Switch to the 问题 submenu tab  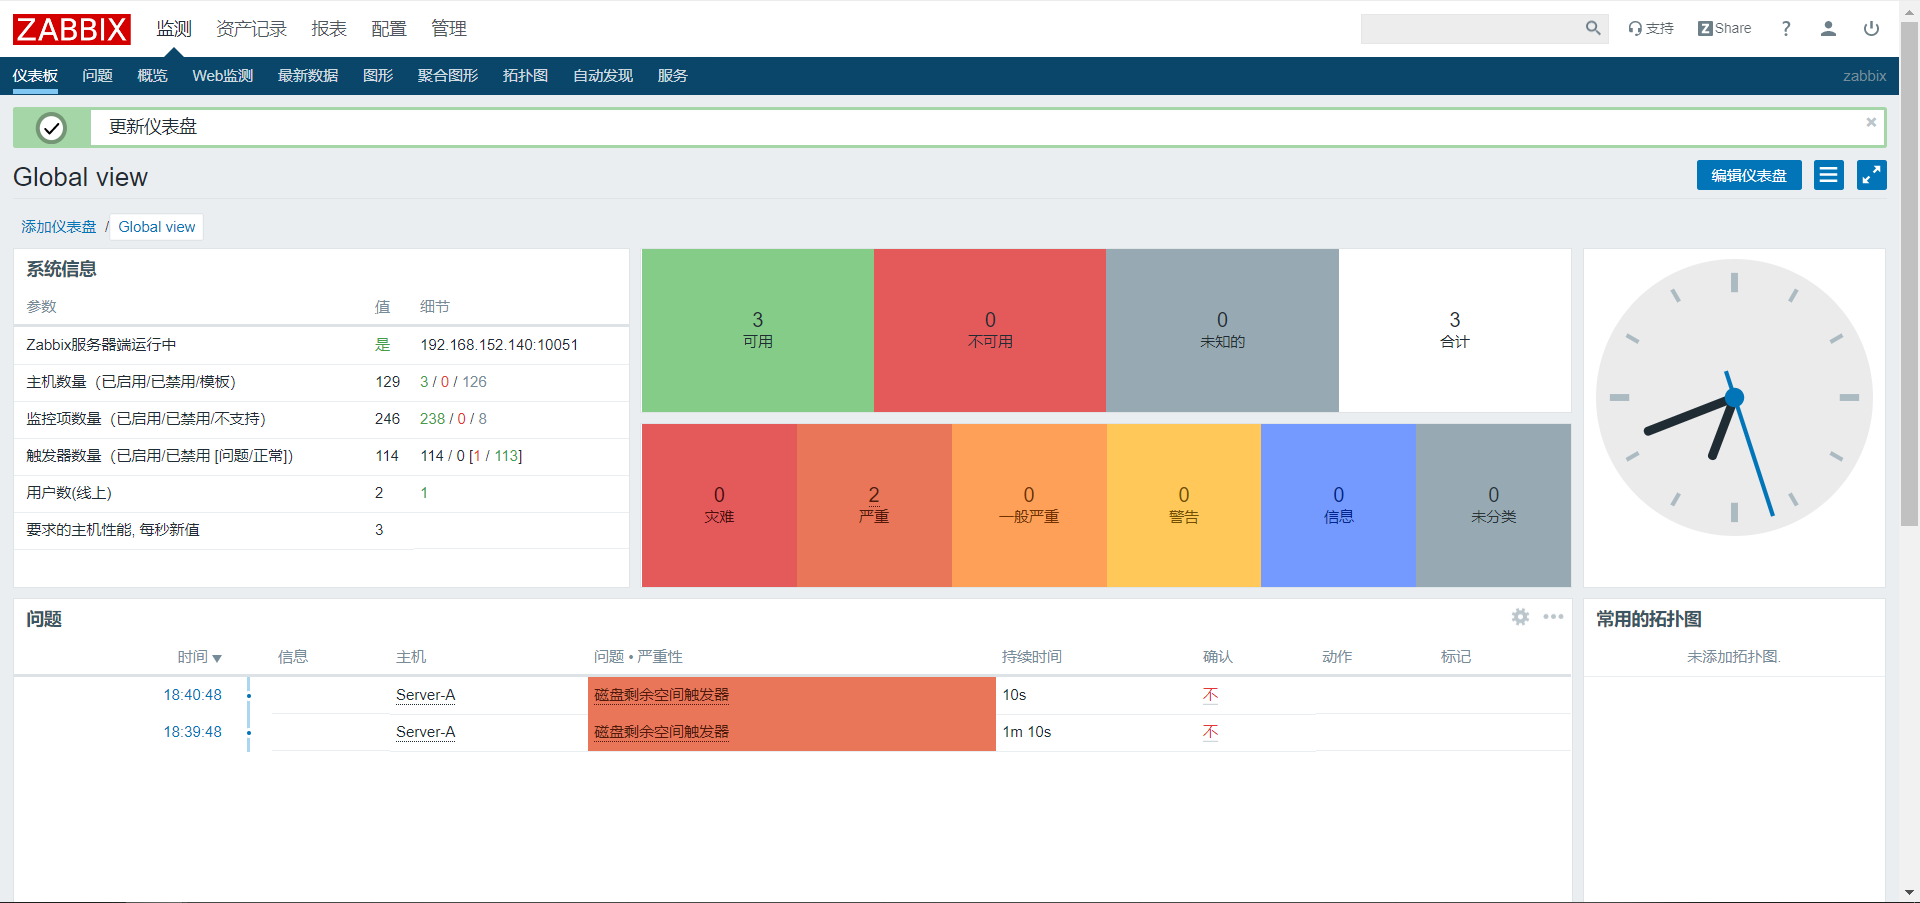point(97,76)
